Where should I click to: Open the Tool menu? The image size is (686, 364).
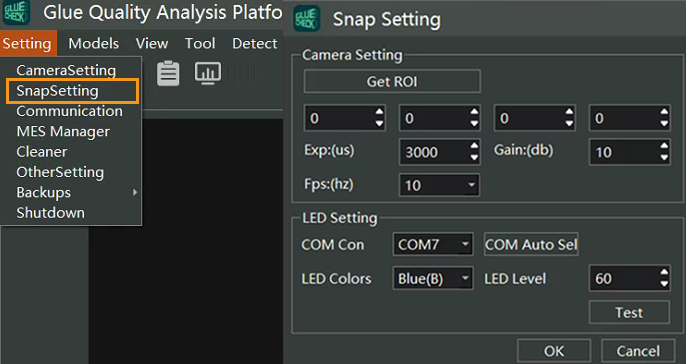pos(200,43)
